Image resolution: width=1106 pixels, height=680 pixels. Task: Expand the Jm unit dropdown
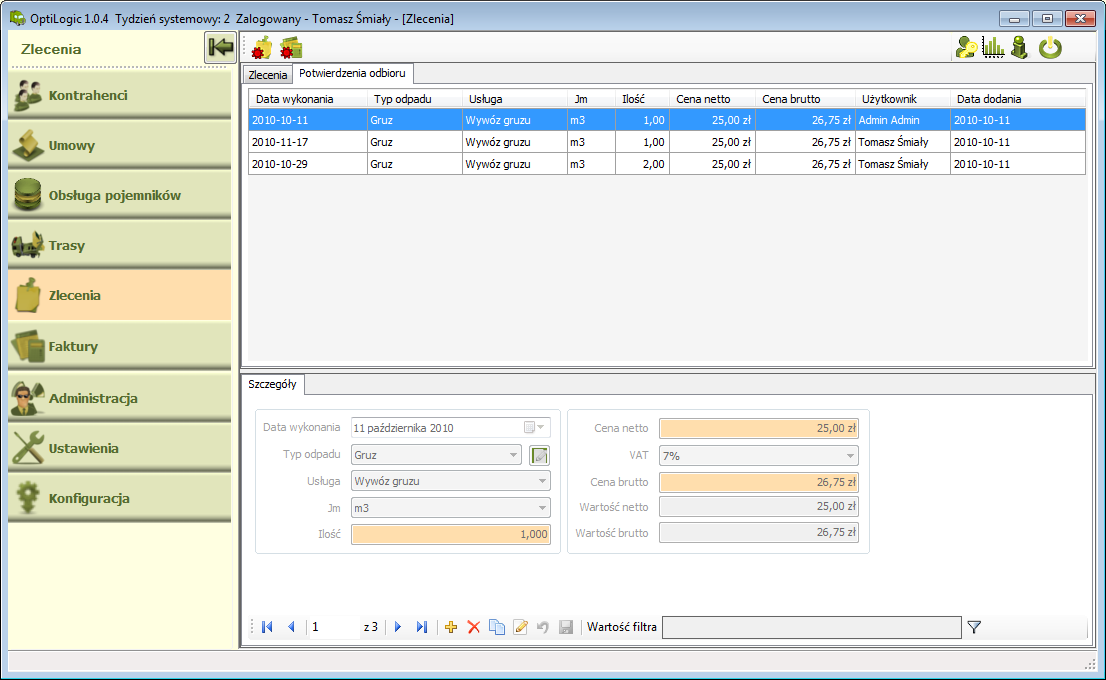click(x=542, y=508)
